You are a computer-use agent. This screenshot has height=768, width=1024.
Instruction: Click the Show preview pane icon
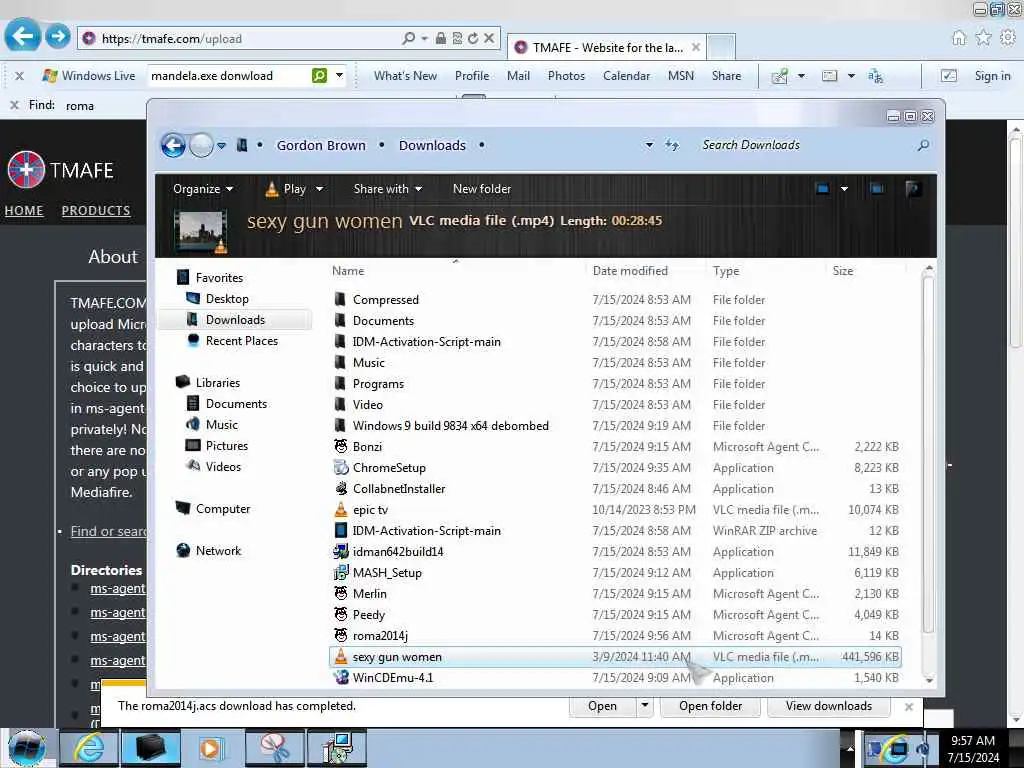pos(877,189)
